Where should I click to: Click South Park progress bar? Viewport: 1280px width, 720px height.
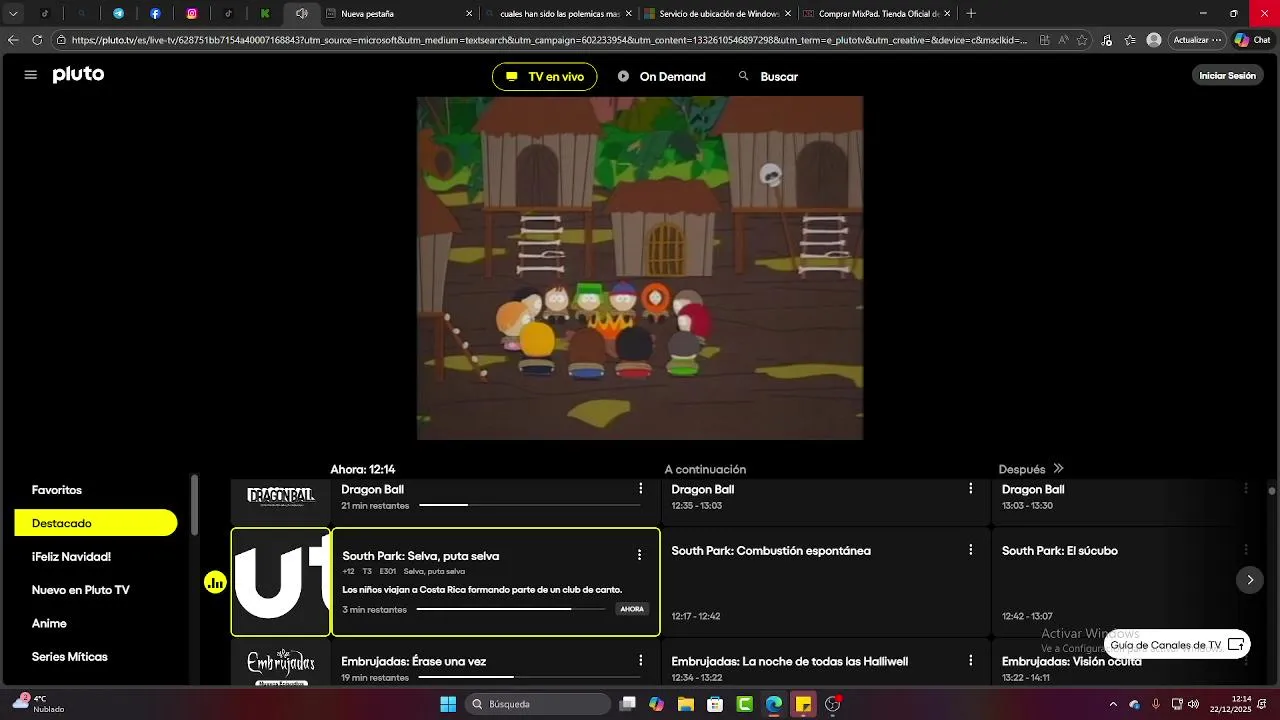pos(511,609)
